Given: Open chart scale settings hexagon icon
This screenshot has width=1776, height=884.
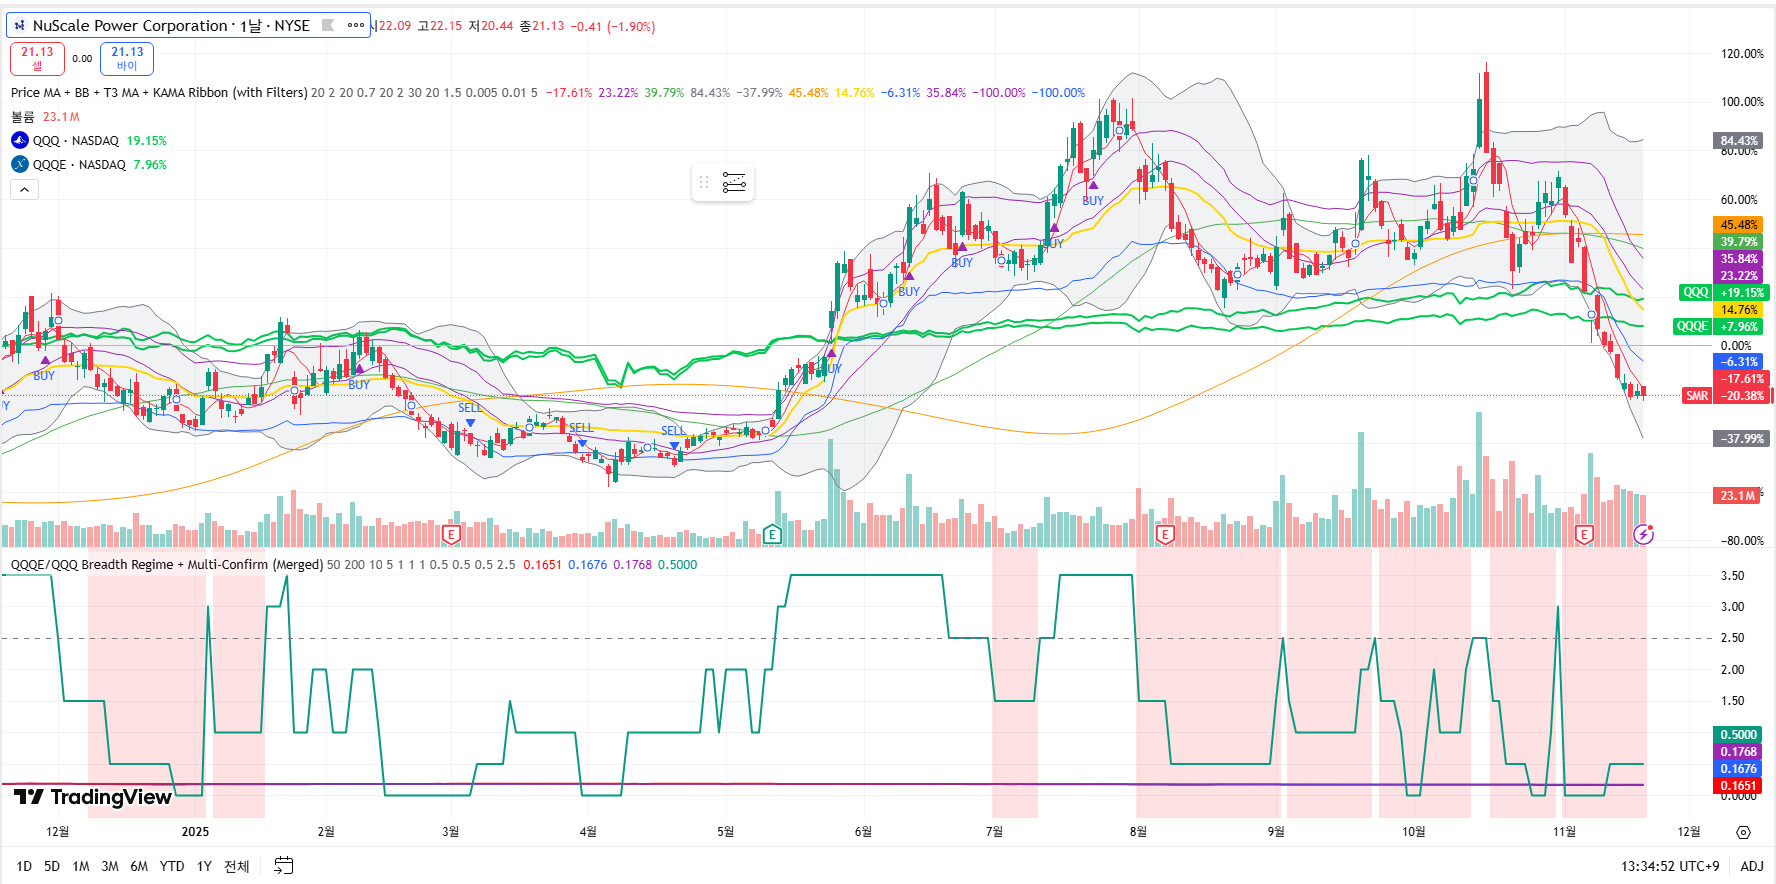Looking at the screenshot, I should (1743, 832).
